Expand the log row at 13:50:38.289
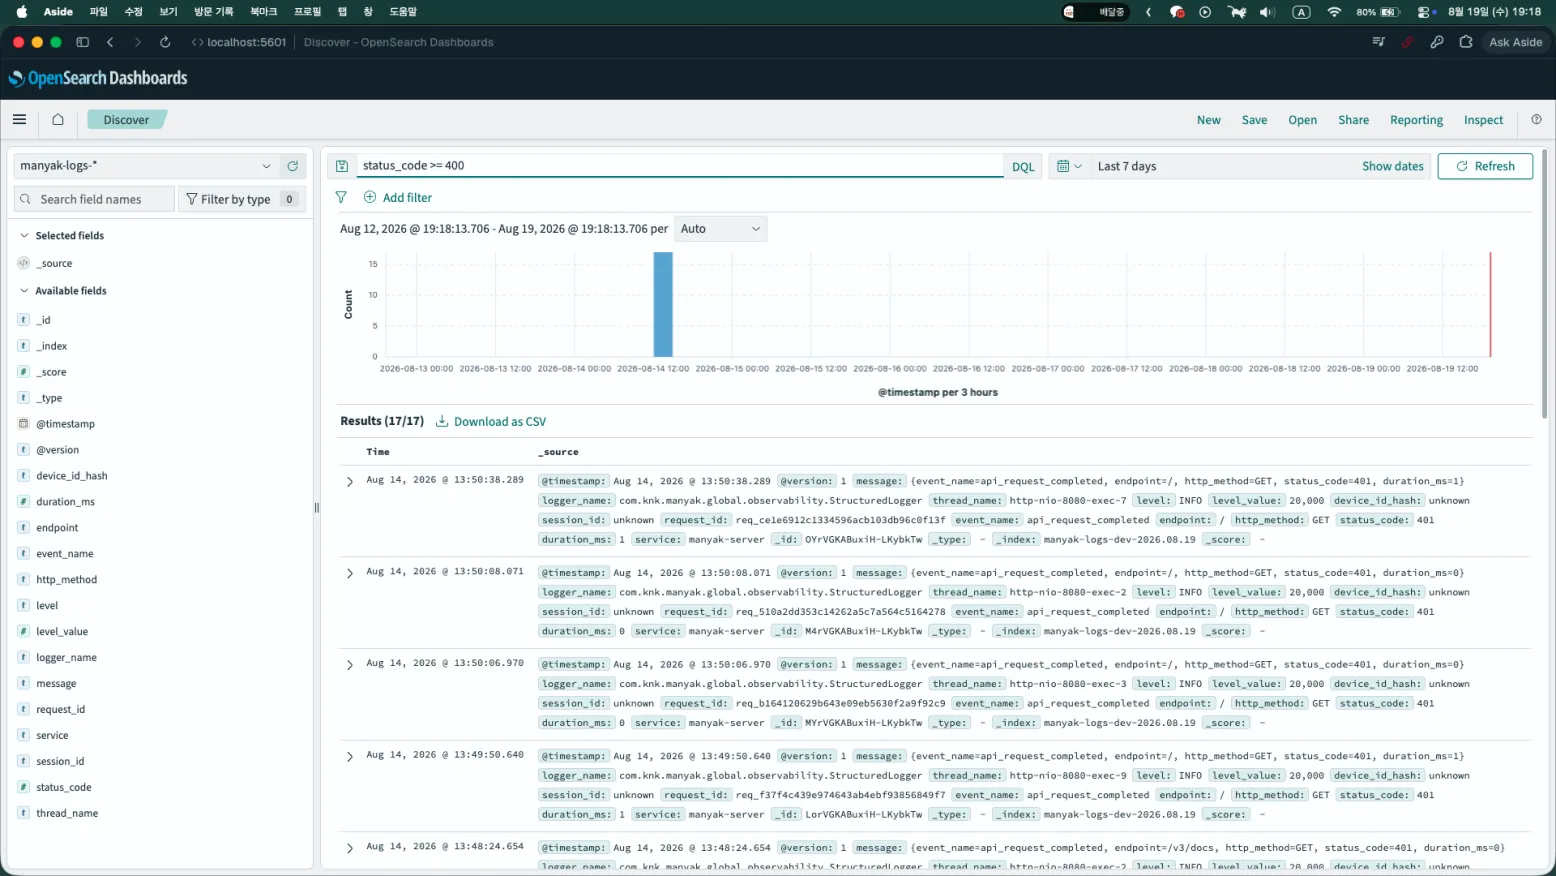 (350, 482)
